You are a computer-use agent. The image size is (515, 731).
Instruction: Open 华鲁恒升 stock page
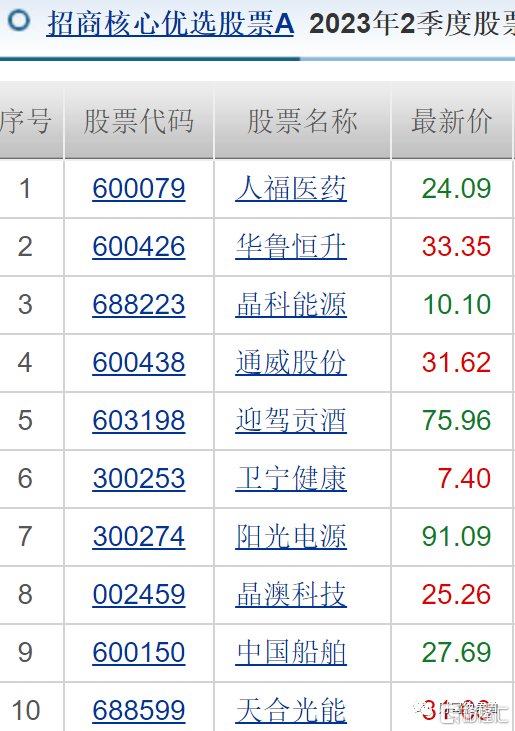coord(291,247)
